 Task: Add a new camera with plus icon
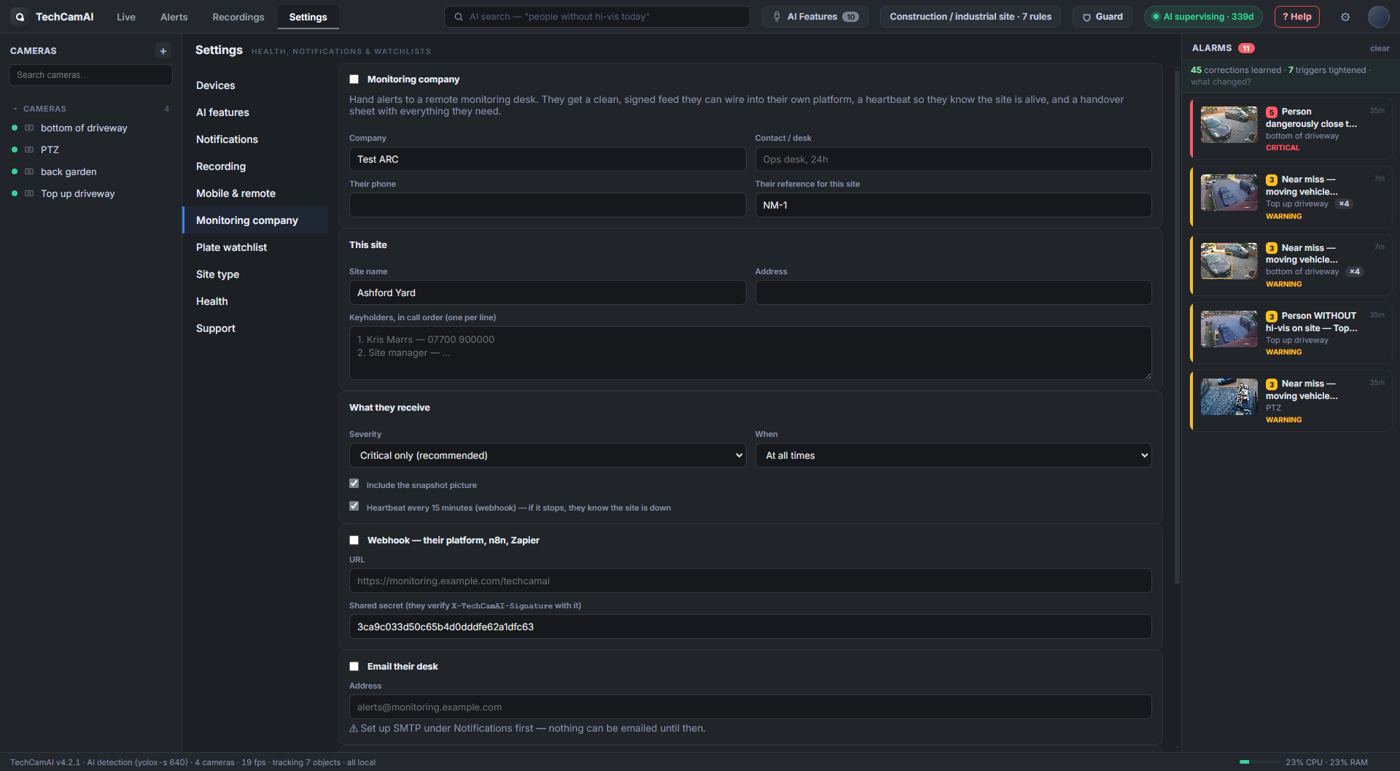tap(163, 51)
